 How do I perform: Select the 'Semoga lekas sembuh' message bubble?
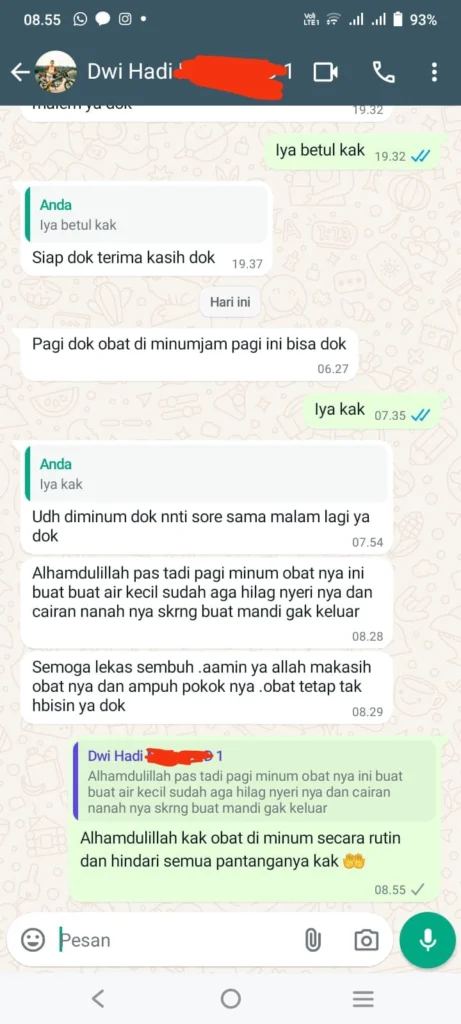[x=206, y=688]
